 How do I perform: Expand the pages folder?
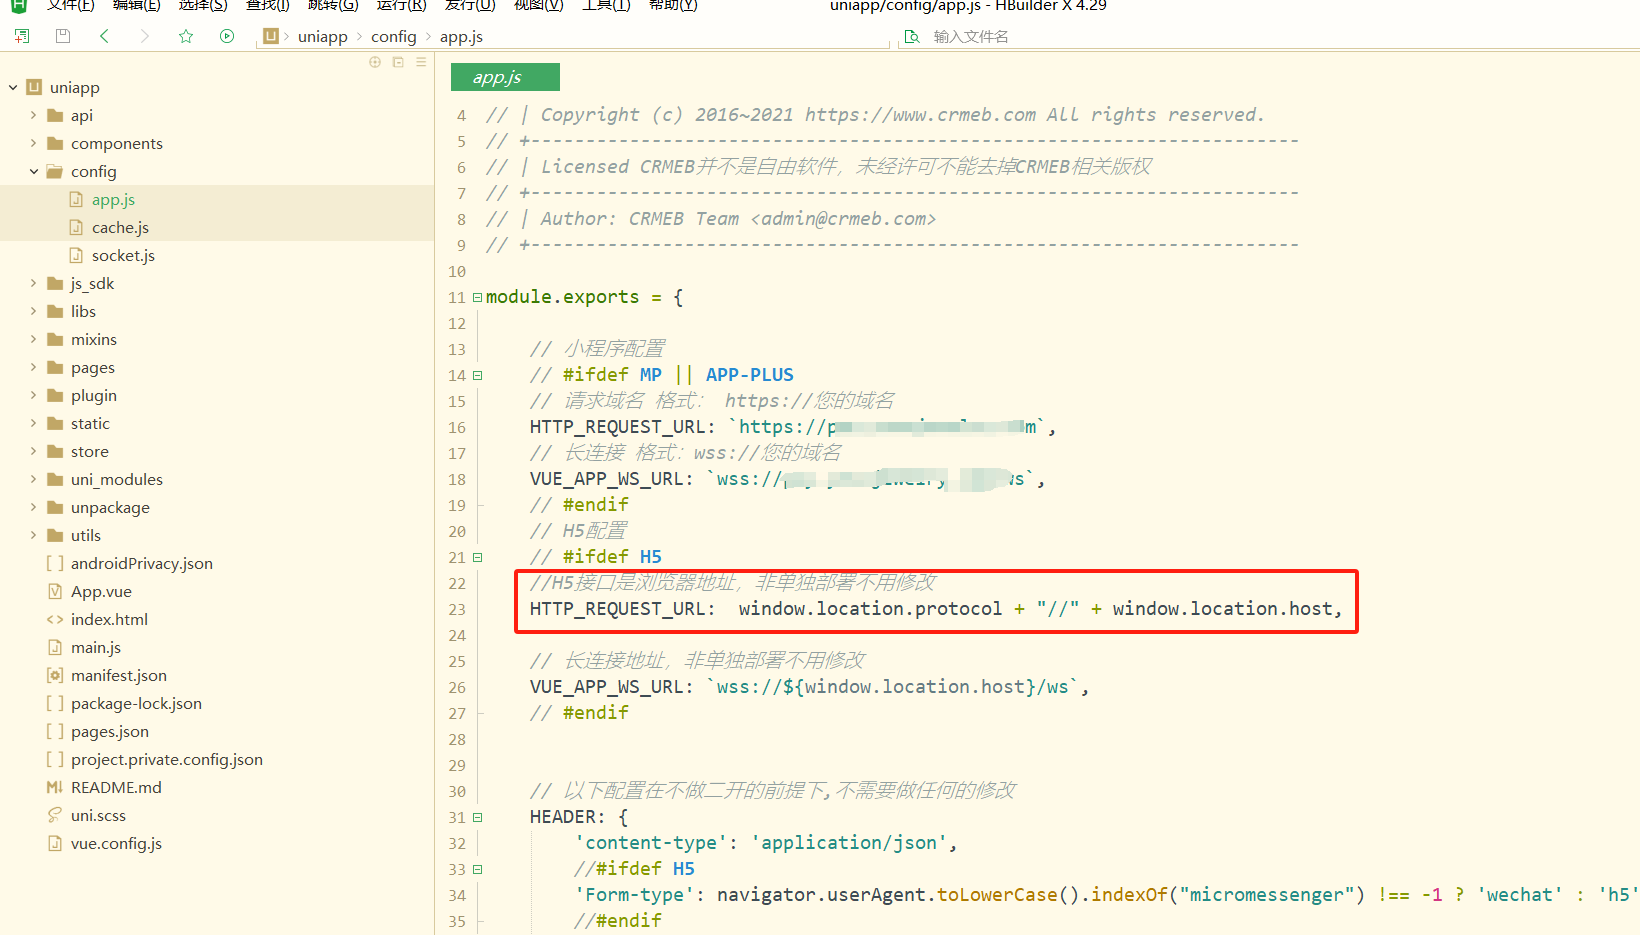[33, 367]
